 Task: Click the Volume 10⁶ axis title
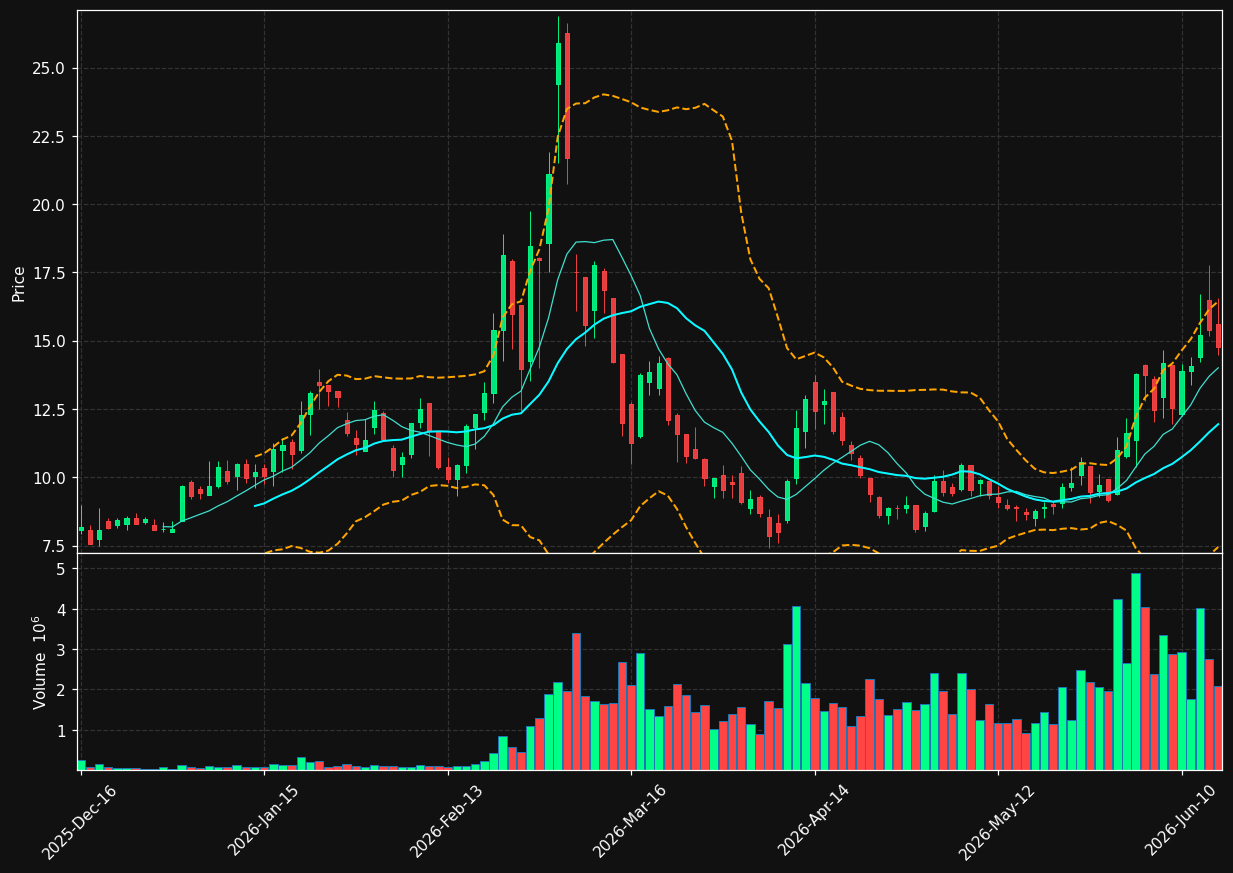39,662
